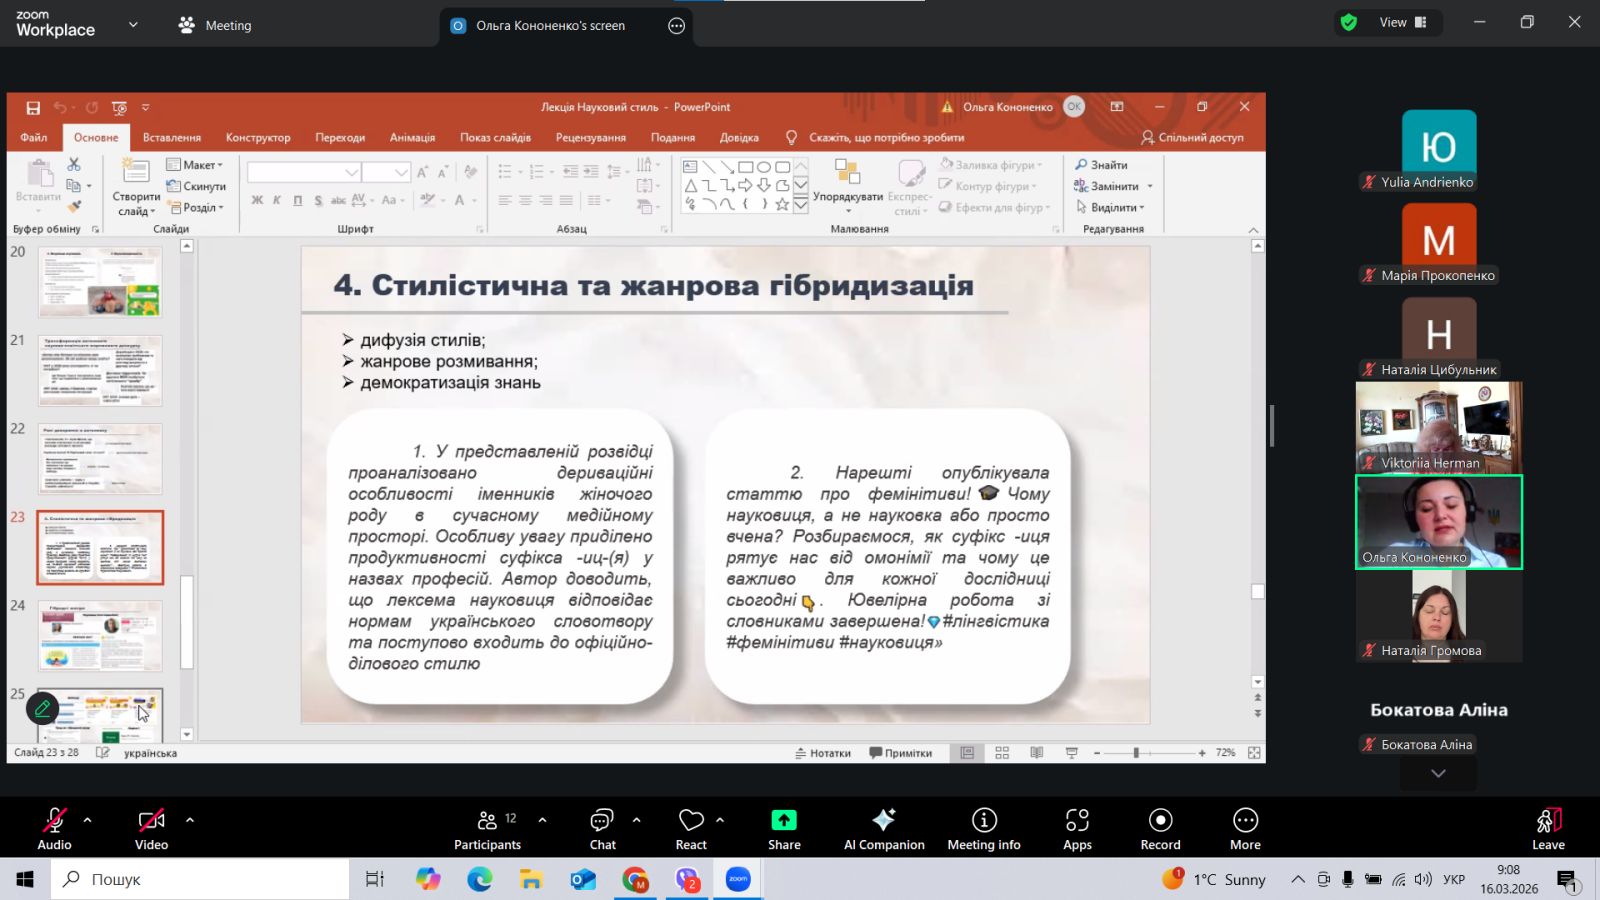Open the Meeting info panel
Image resolution: width=1600 pixels, height=900 pixels.
pyautogui.click(x=984, y=828)
